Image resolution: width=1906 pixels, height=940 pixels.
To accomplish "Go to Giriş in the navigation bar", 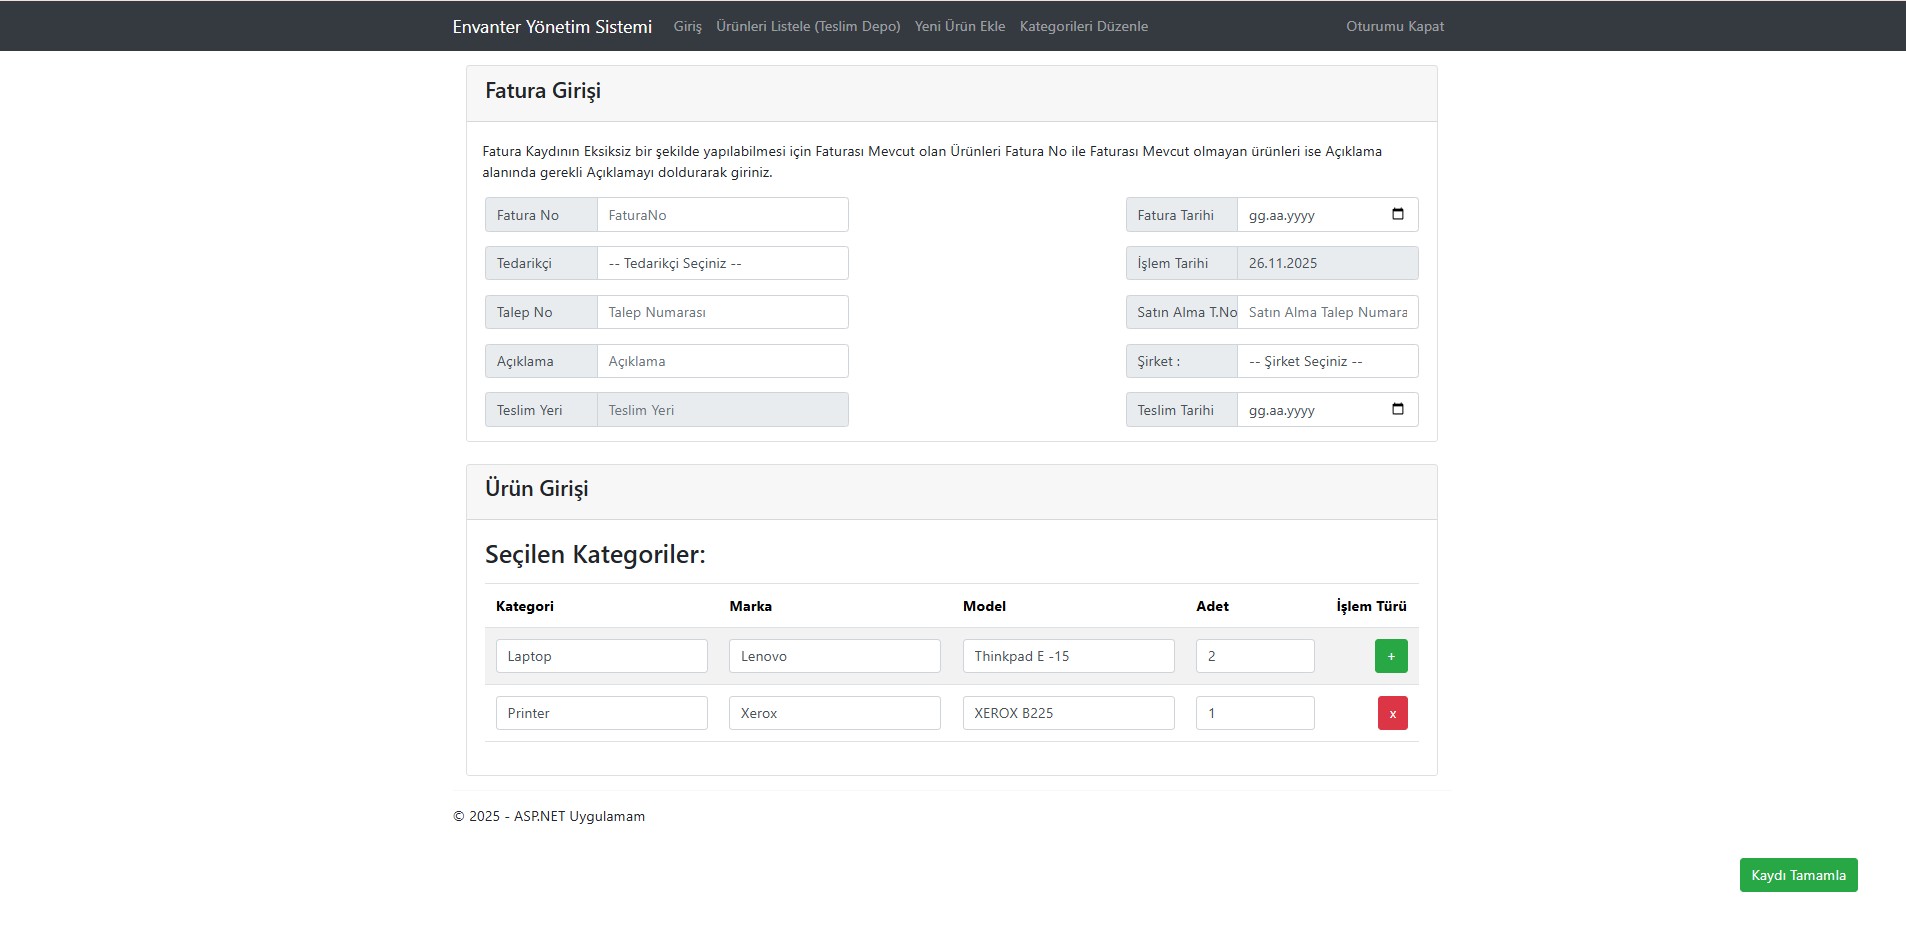I will 687,26.
